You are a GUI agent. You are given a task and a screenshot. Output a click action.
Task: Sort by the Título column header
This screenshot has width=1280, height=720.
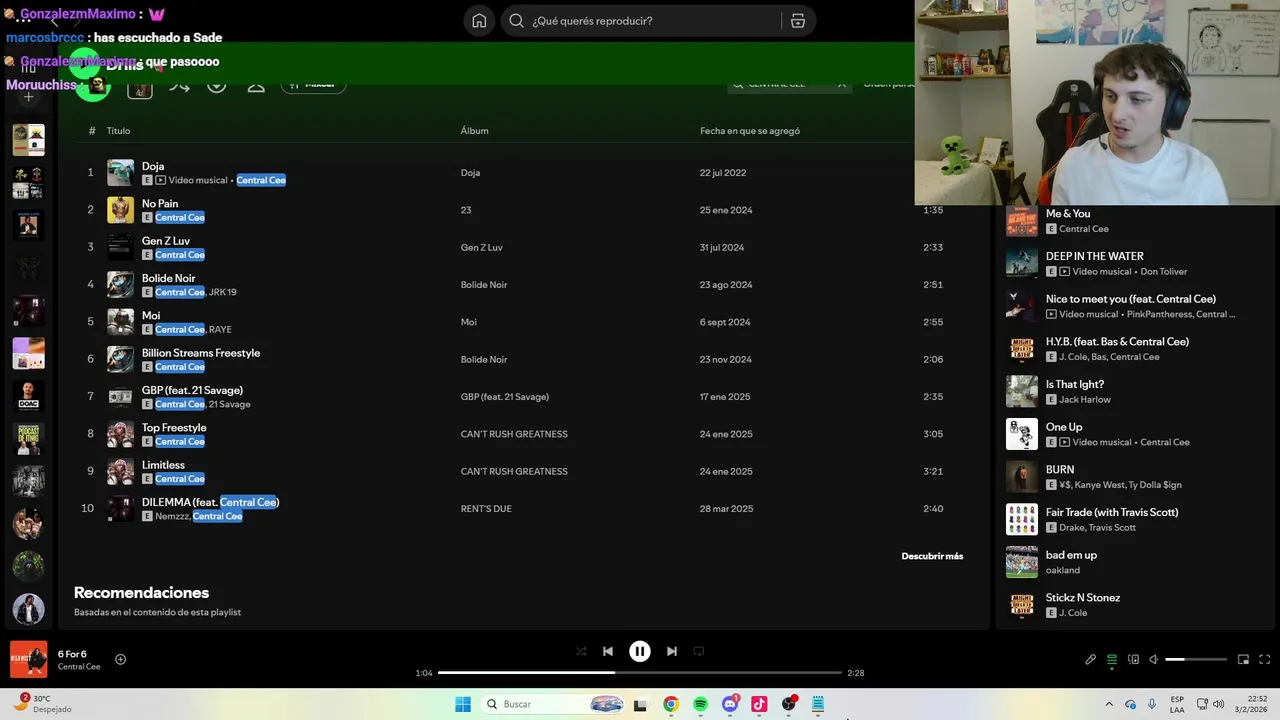118,131
